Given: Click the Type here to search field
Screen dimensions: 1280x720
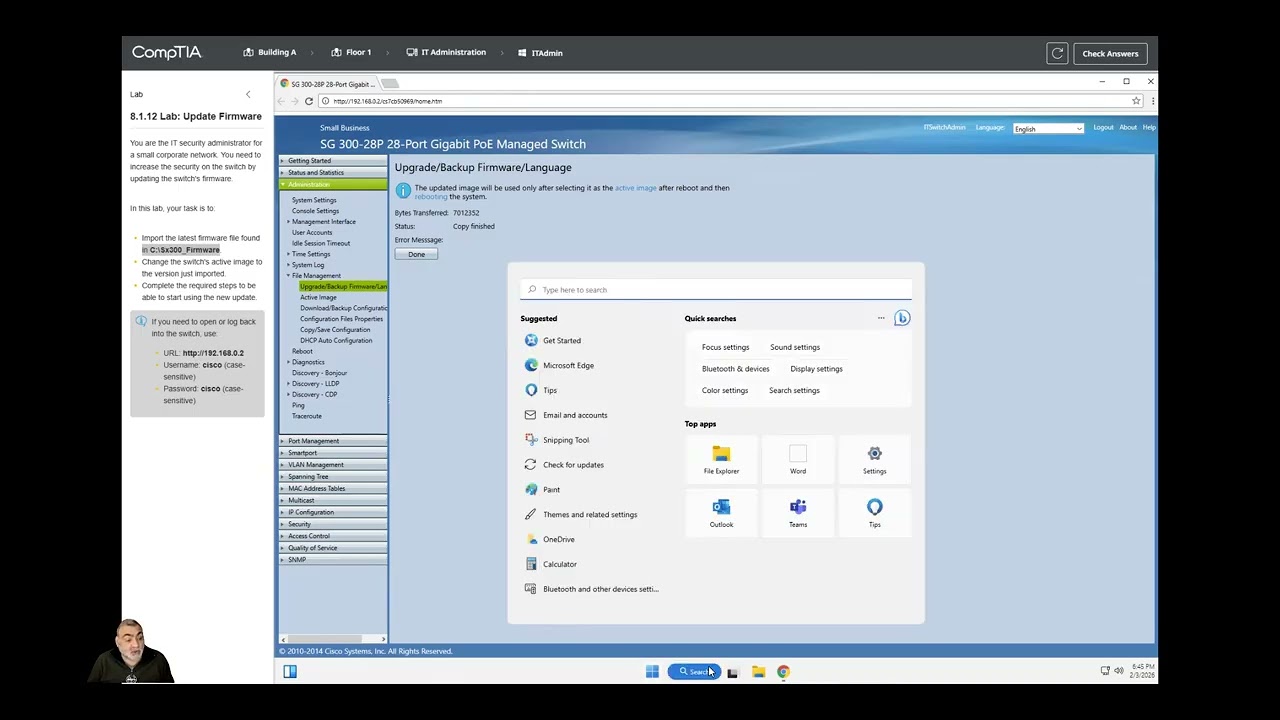Looking at the screenshot, I should pyautogui.click(x=716, y=290).
